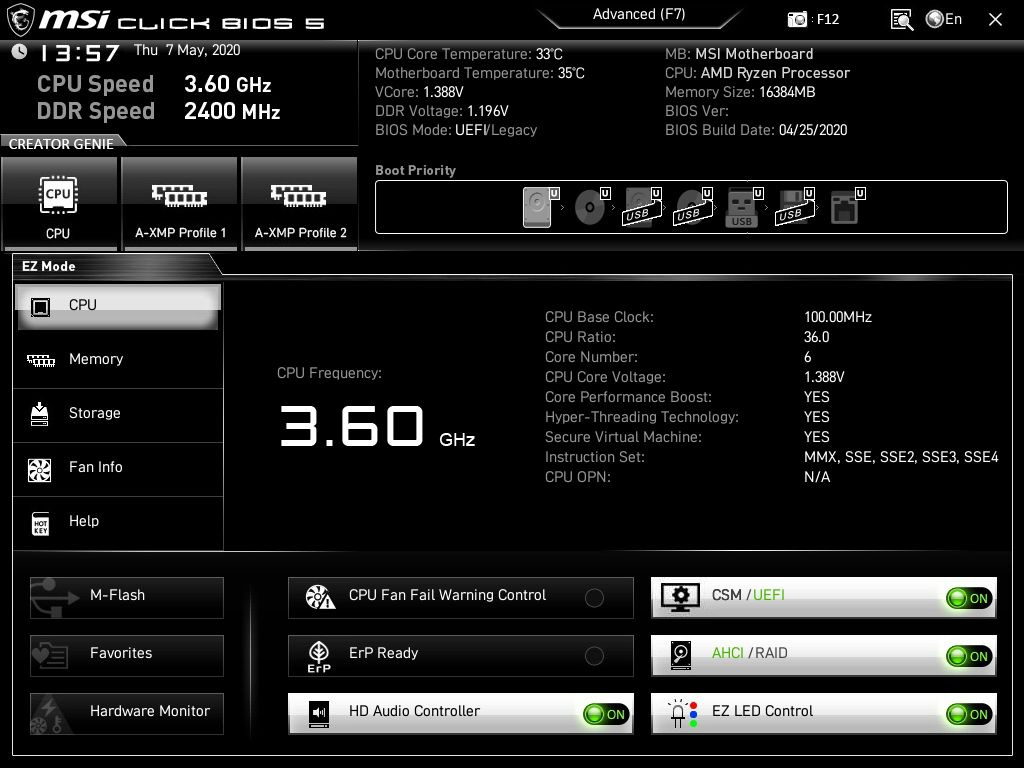This screenshot has height=768, width=1024.
Task: Turn off the HD Audio Controller switch
Action: 606,714
